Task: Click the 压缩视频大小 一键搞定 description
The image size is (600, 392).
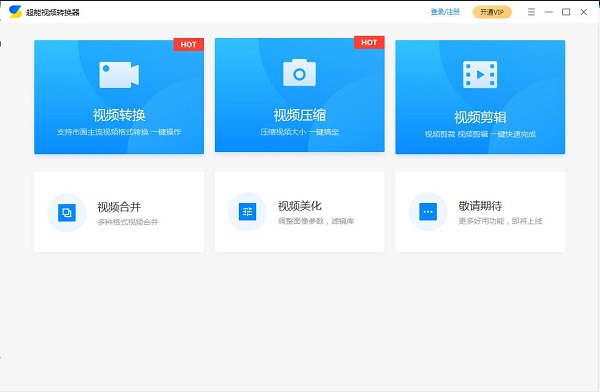Action: pyautogui.click(x=300, y=132)
